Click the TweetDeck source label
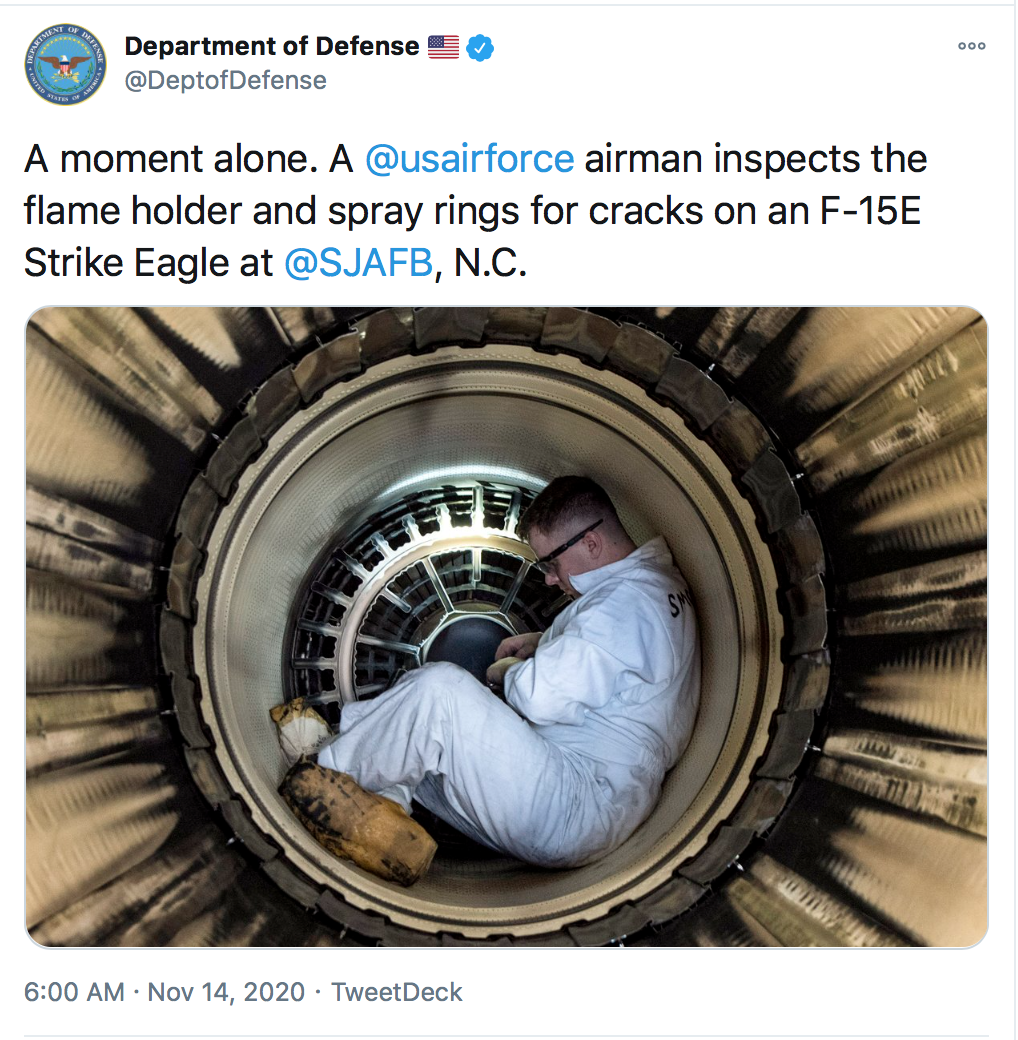This screenshot has height=1040, width=1018. [x=397, y=992]
